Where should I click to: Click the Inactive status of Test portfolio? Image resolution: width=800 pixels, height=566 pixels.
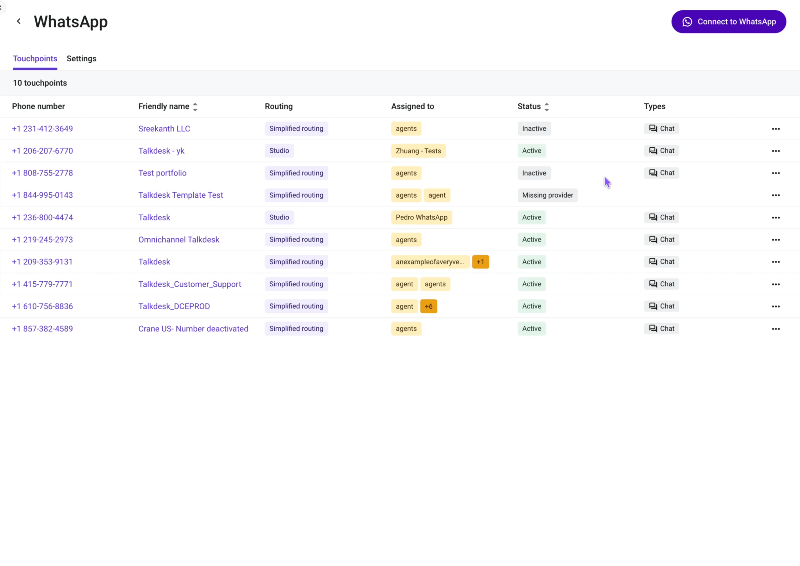(534, 173)
